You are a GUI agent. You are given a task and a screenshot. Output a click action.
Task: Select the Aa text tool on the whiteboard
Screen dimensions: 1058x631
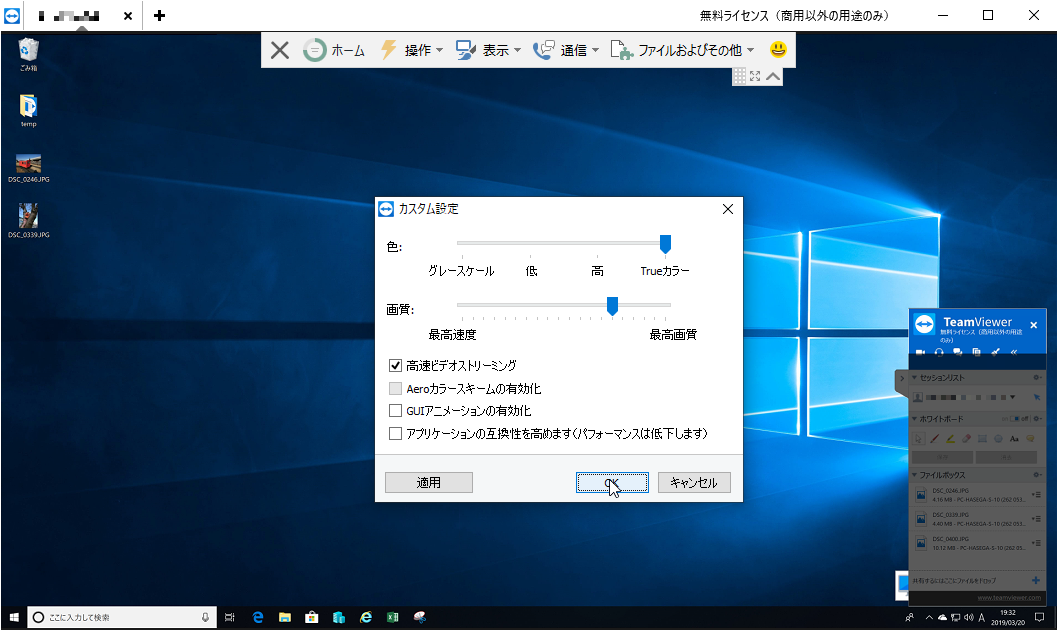(x=1014, y=439)
